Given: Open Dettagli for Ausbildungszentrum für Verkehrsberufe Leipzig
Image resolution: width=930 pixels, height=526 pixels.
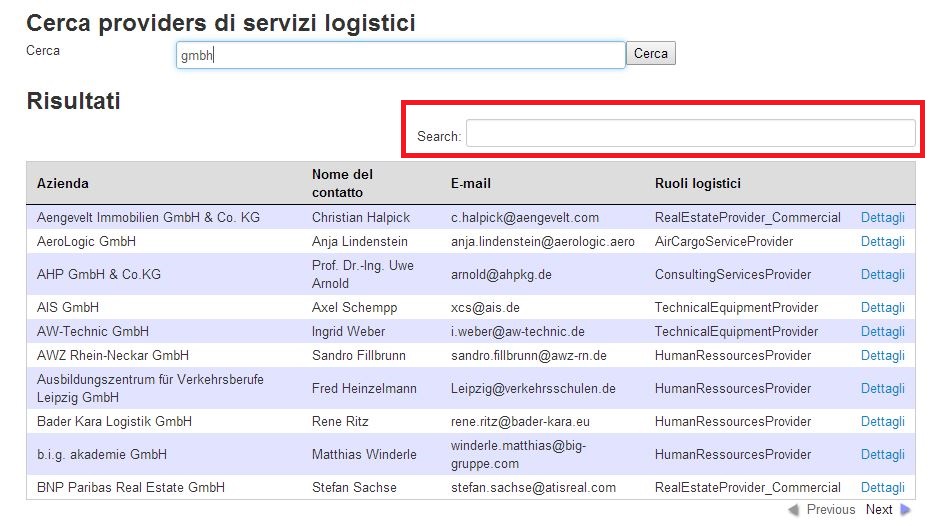Looking at the screenshot, I should pos(883,388).
